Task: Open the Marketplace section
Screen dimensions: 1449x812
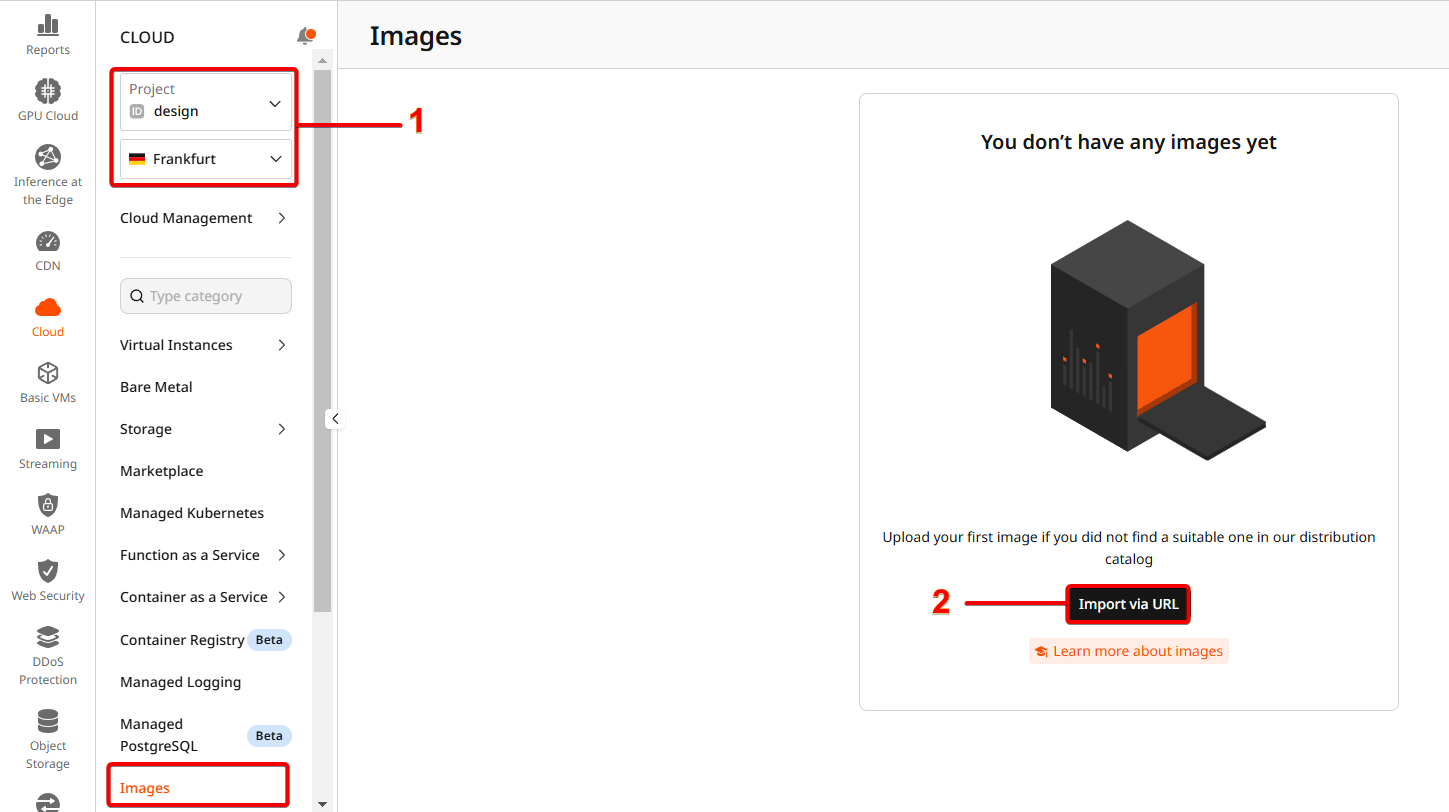Action: click(161, 470)
